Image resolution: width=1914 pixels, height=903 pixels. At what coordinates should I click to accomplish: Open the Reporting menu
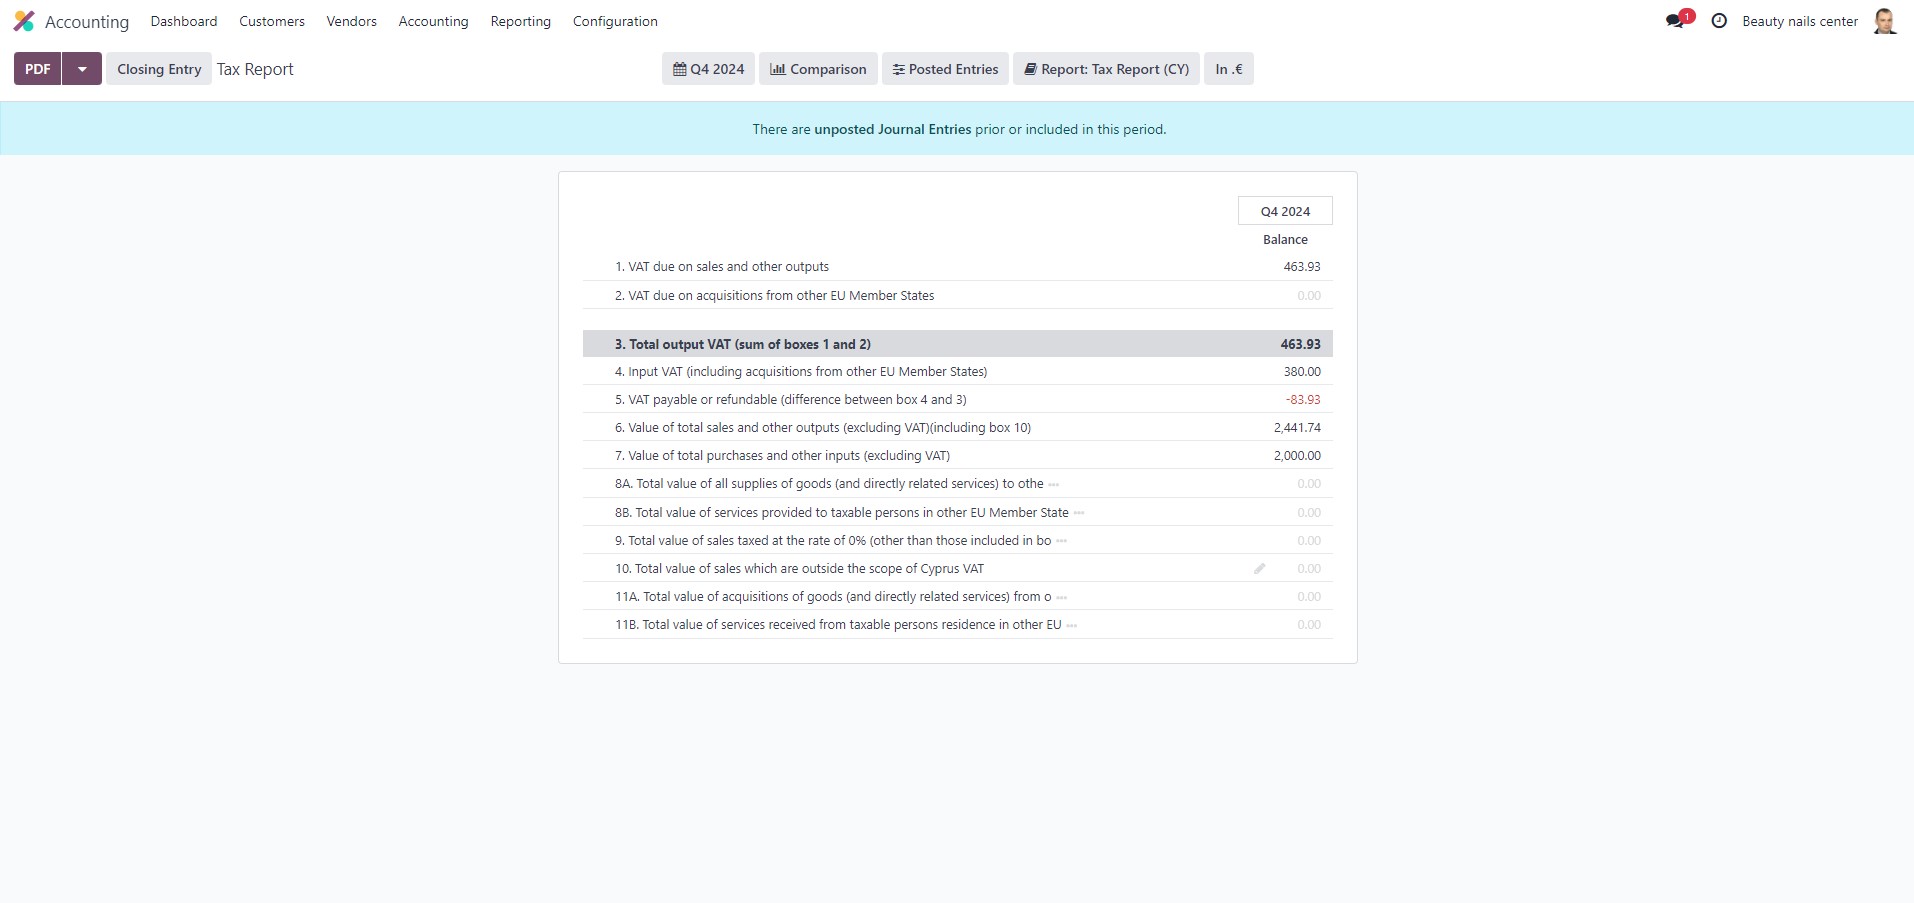click(520, 21)
